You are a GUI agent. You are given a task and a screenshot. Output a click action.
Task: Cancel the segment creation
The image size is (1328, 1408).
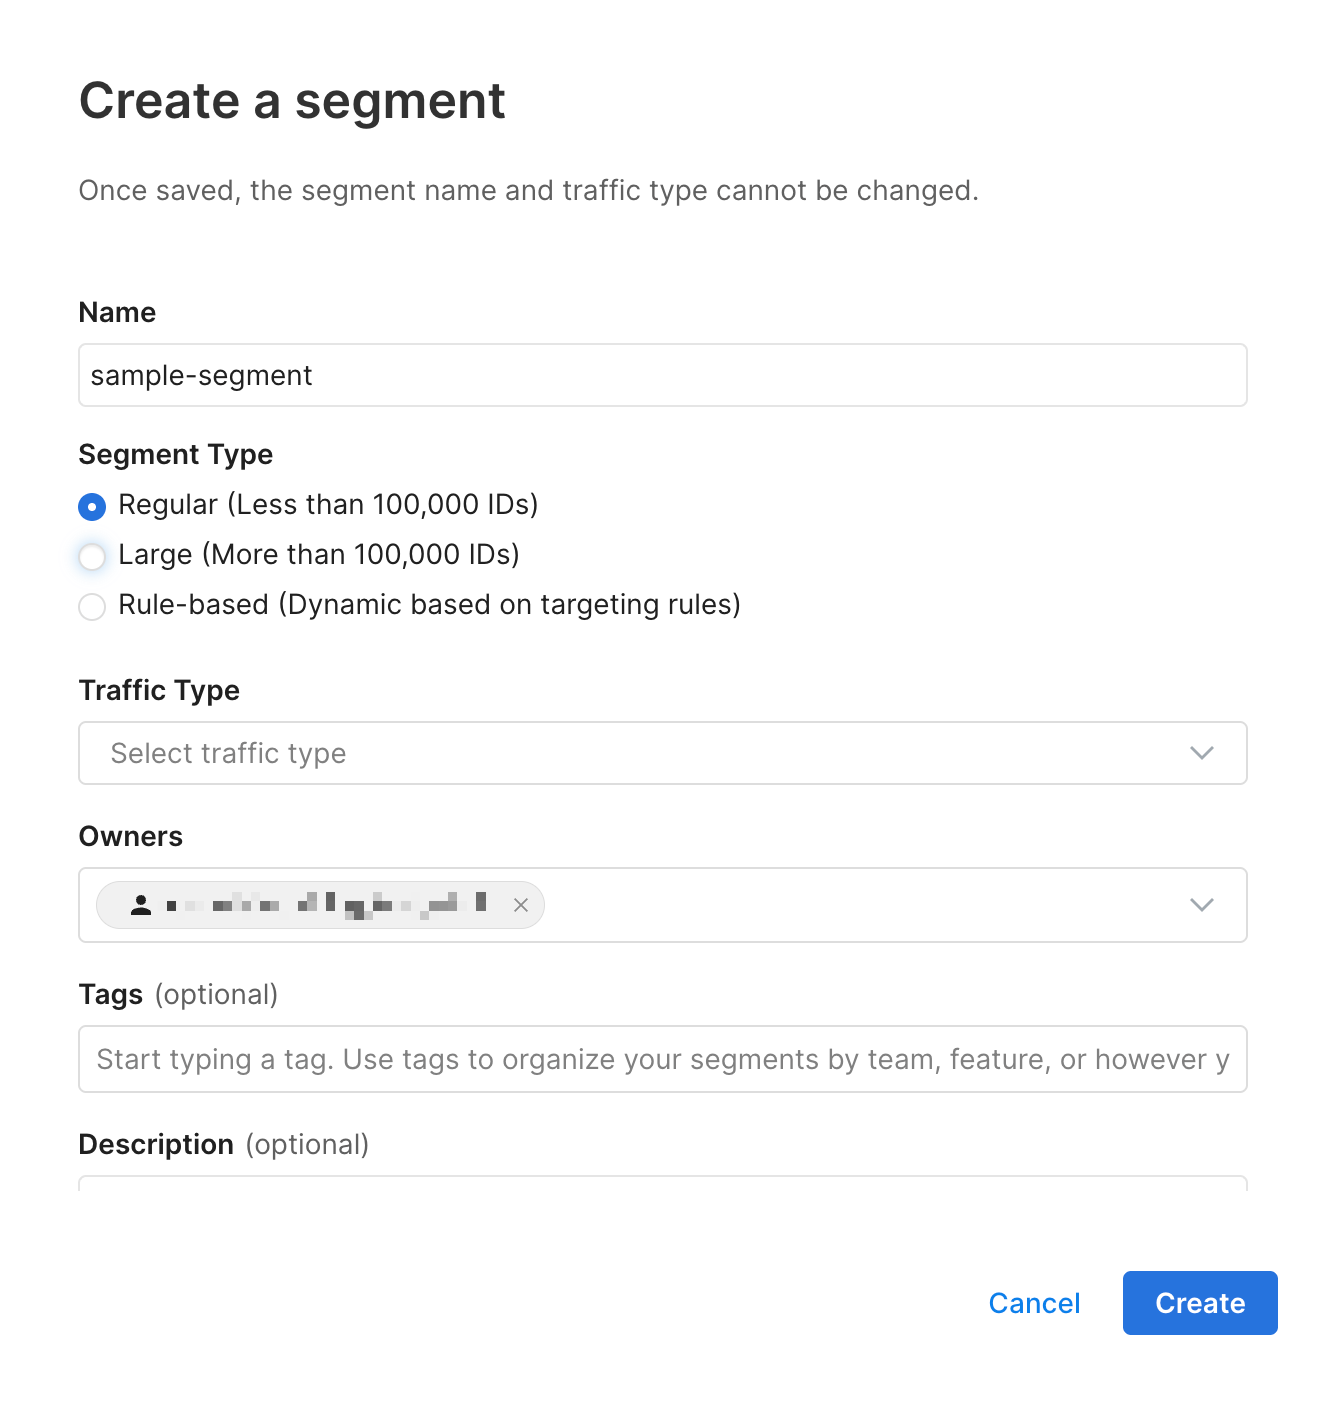tap(1034, 1303)
